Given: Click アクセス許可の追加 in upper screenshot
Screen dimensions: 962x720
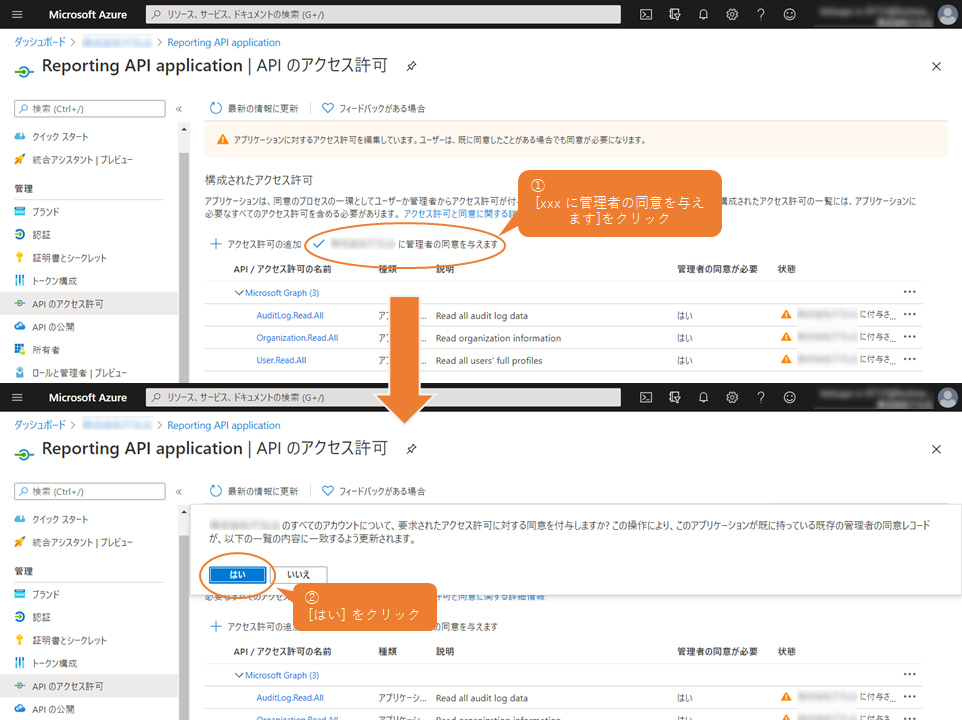Looking at the screenshot, I should [x=256, y=244].
